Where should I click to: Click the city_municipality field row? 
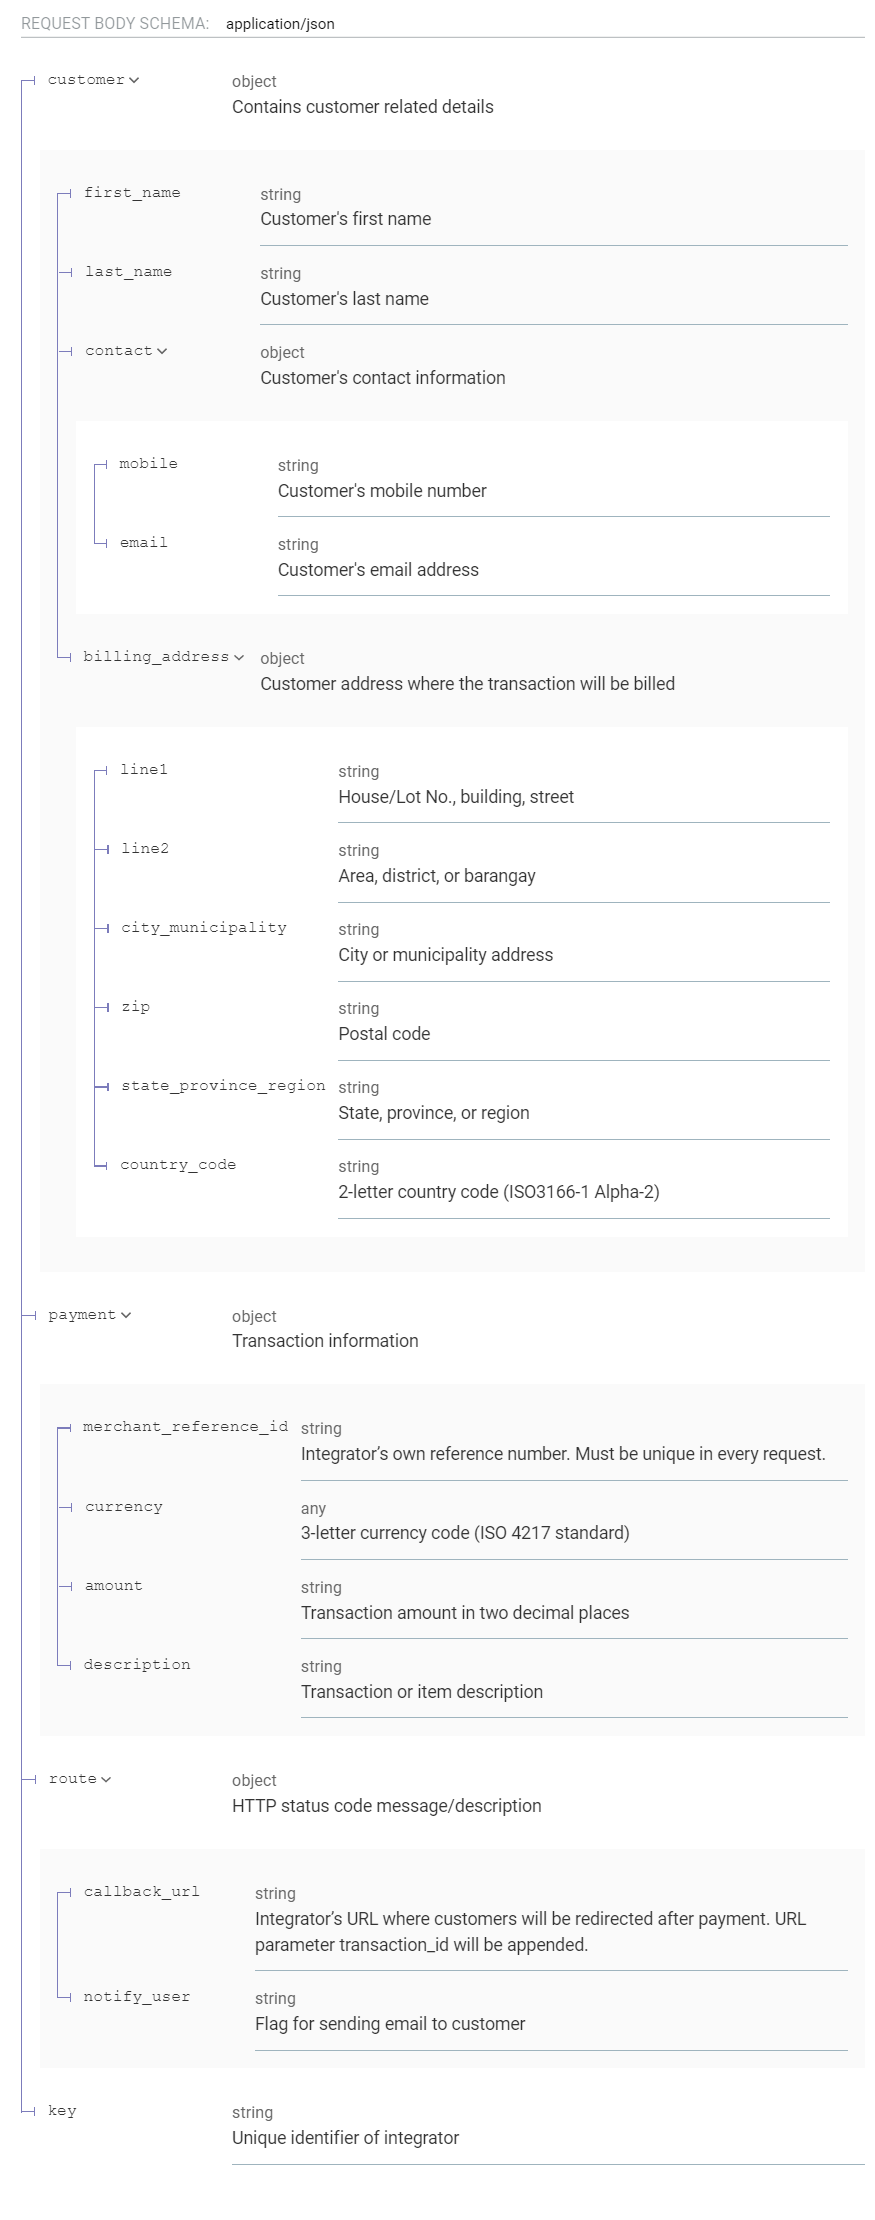(x=204, y=928)
